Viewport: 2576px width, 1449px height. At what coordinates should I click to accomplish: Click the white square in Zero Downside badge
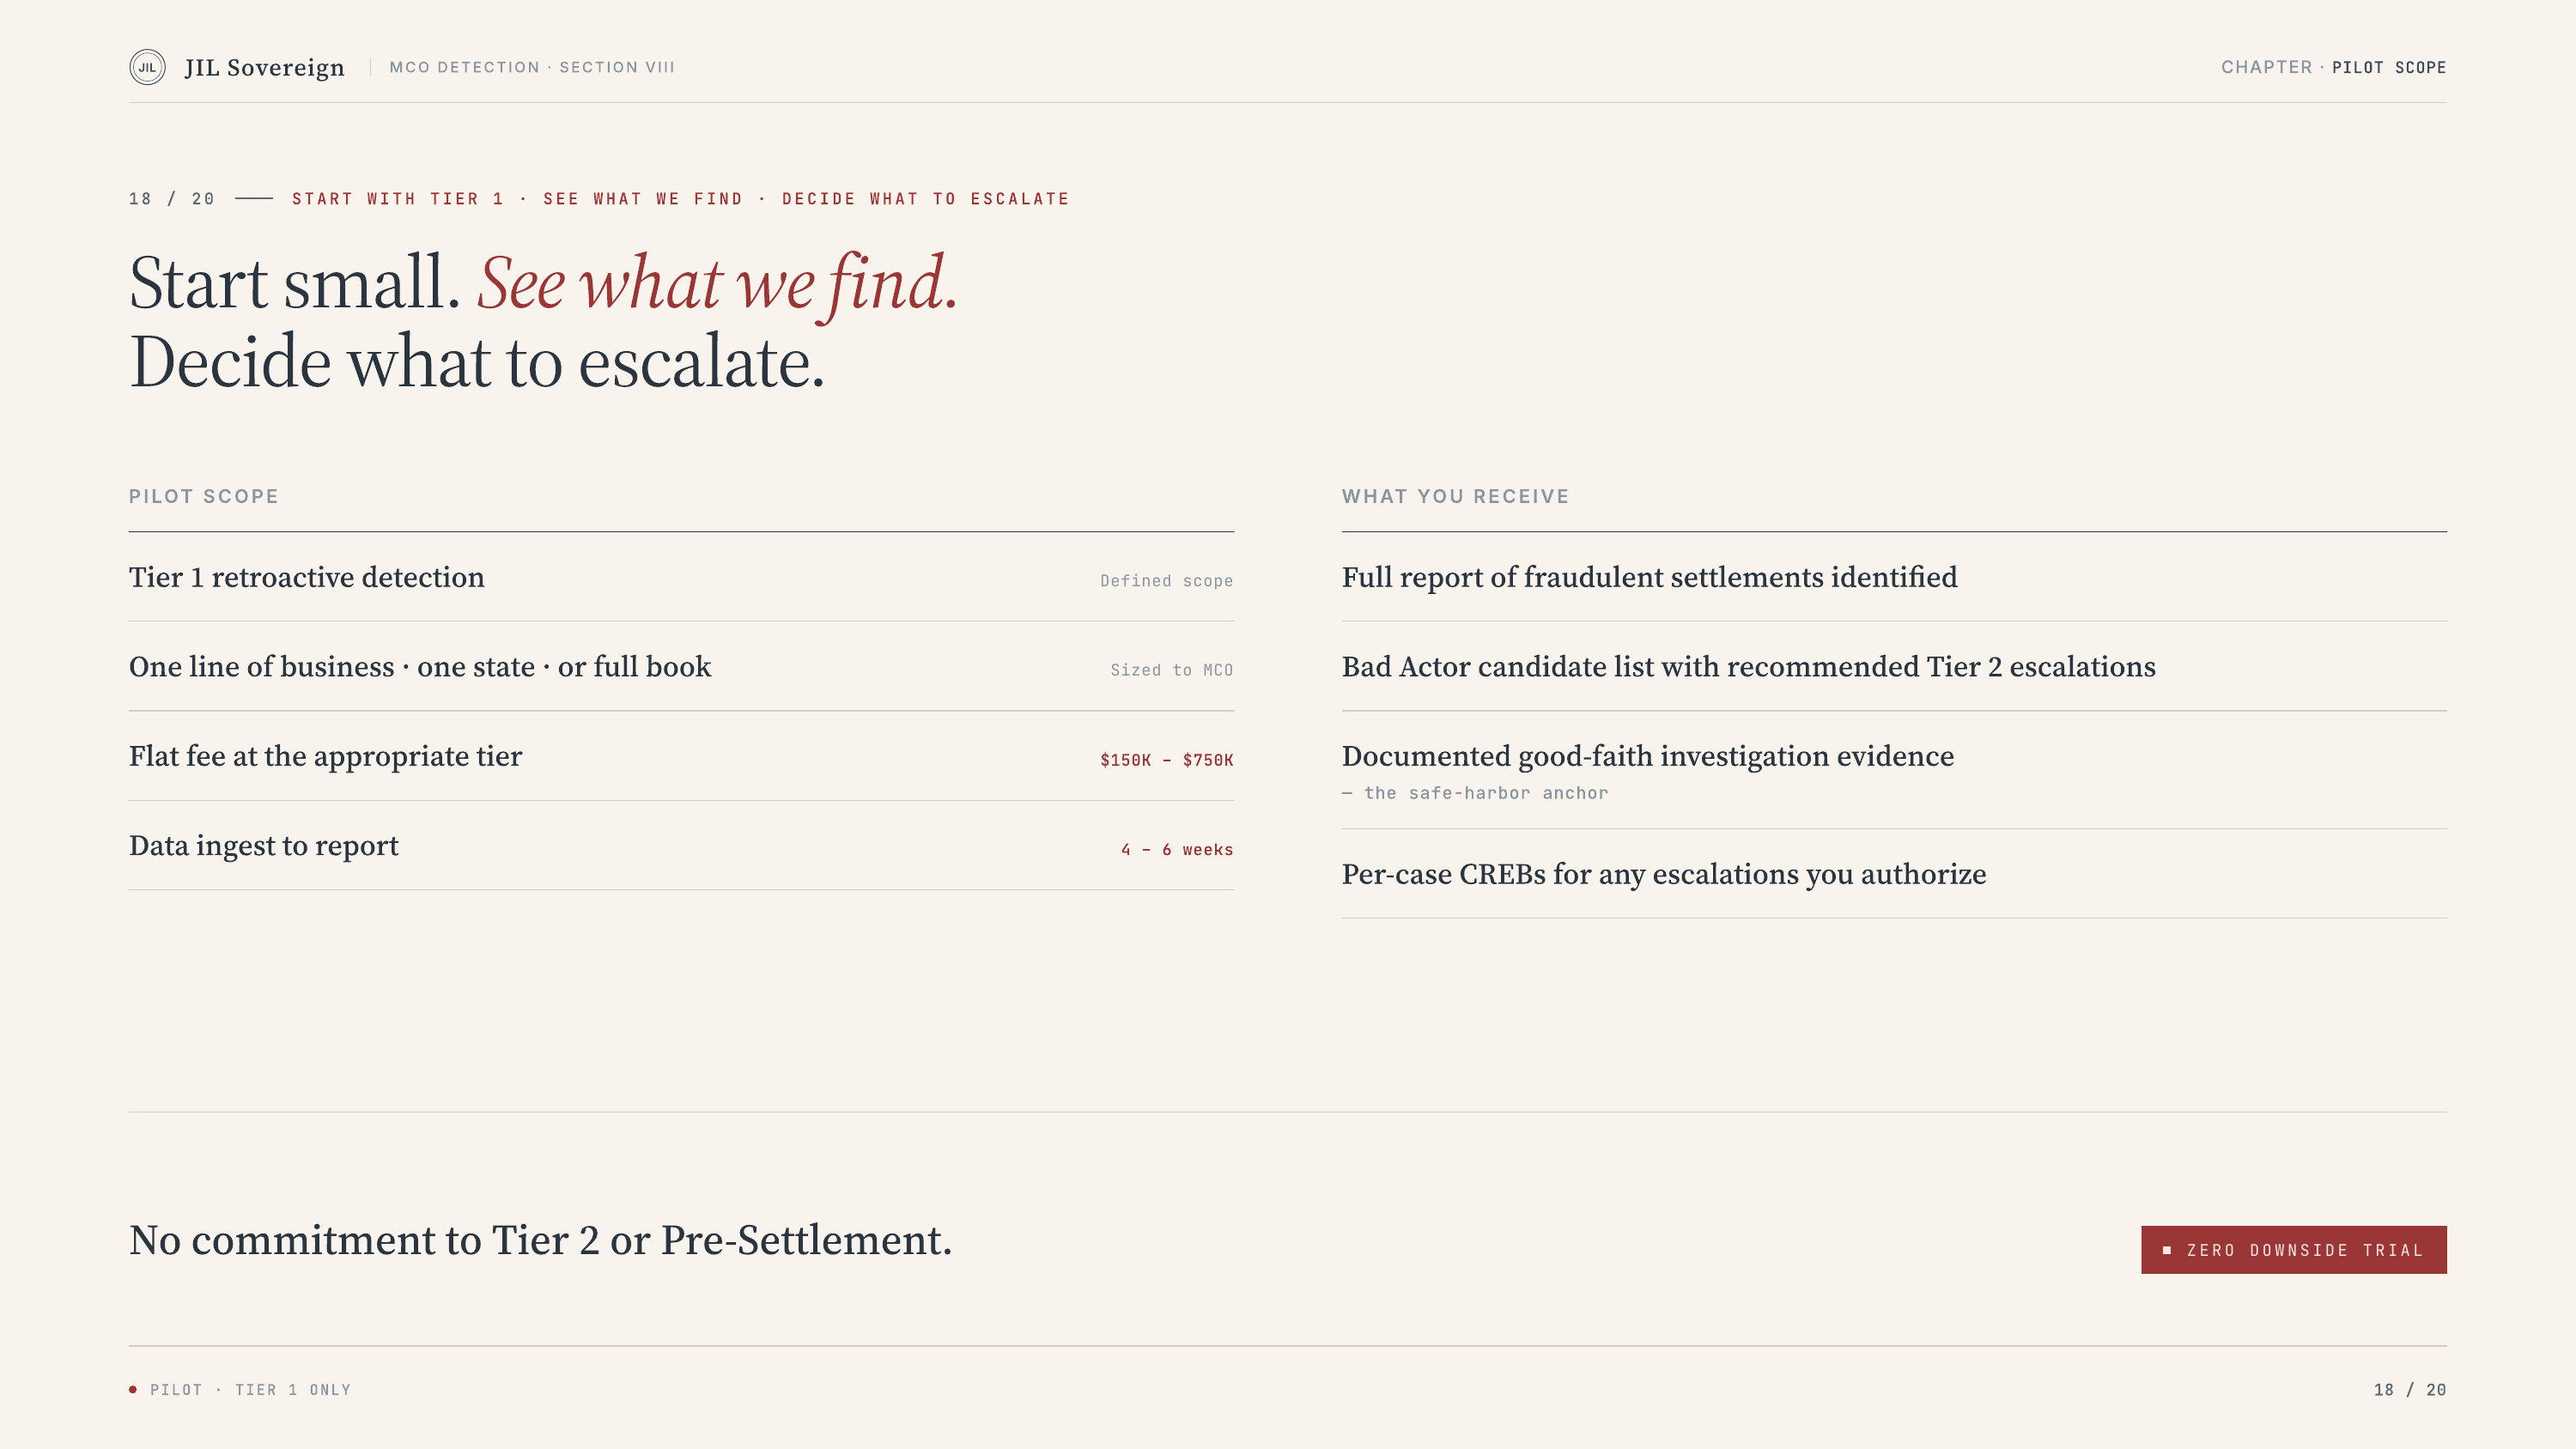(2166, 1250)
